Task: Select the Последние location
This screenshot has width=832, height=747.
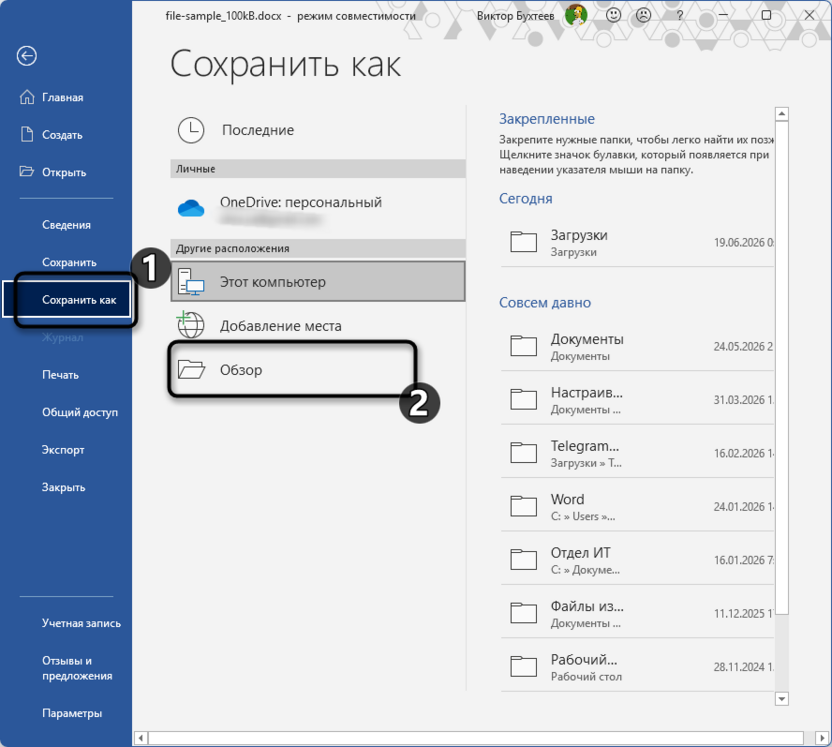Action: (318, 130)
